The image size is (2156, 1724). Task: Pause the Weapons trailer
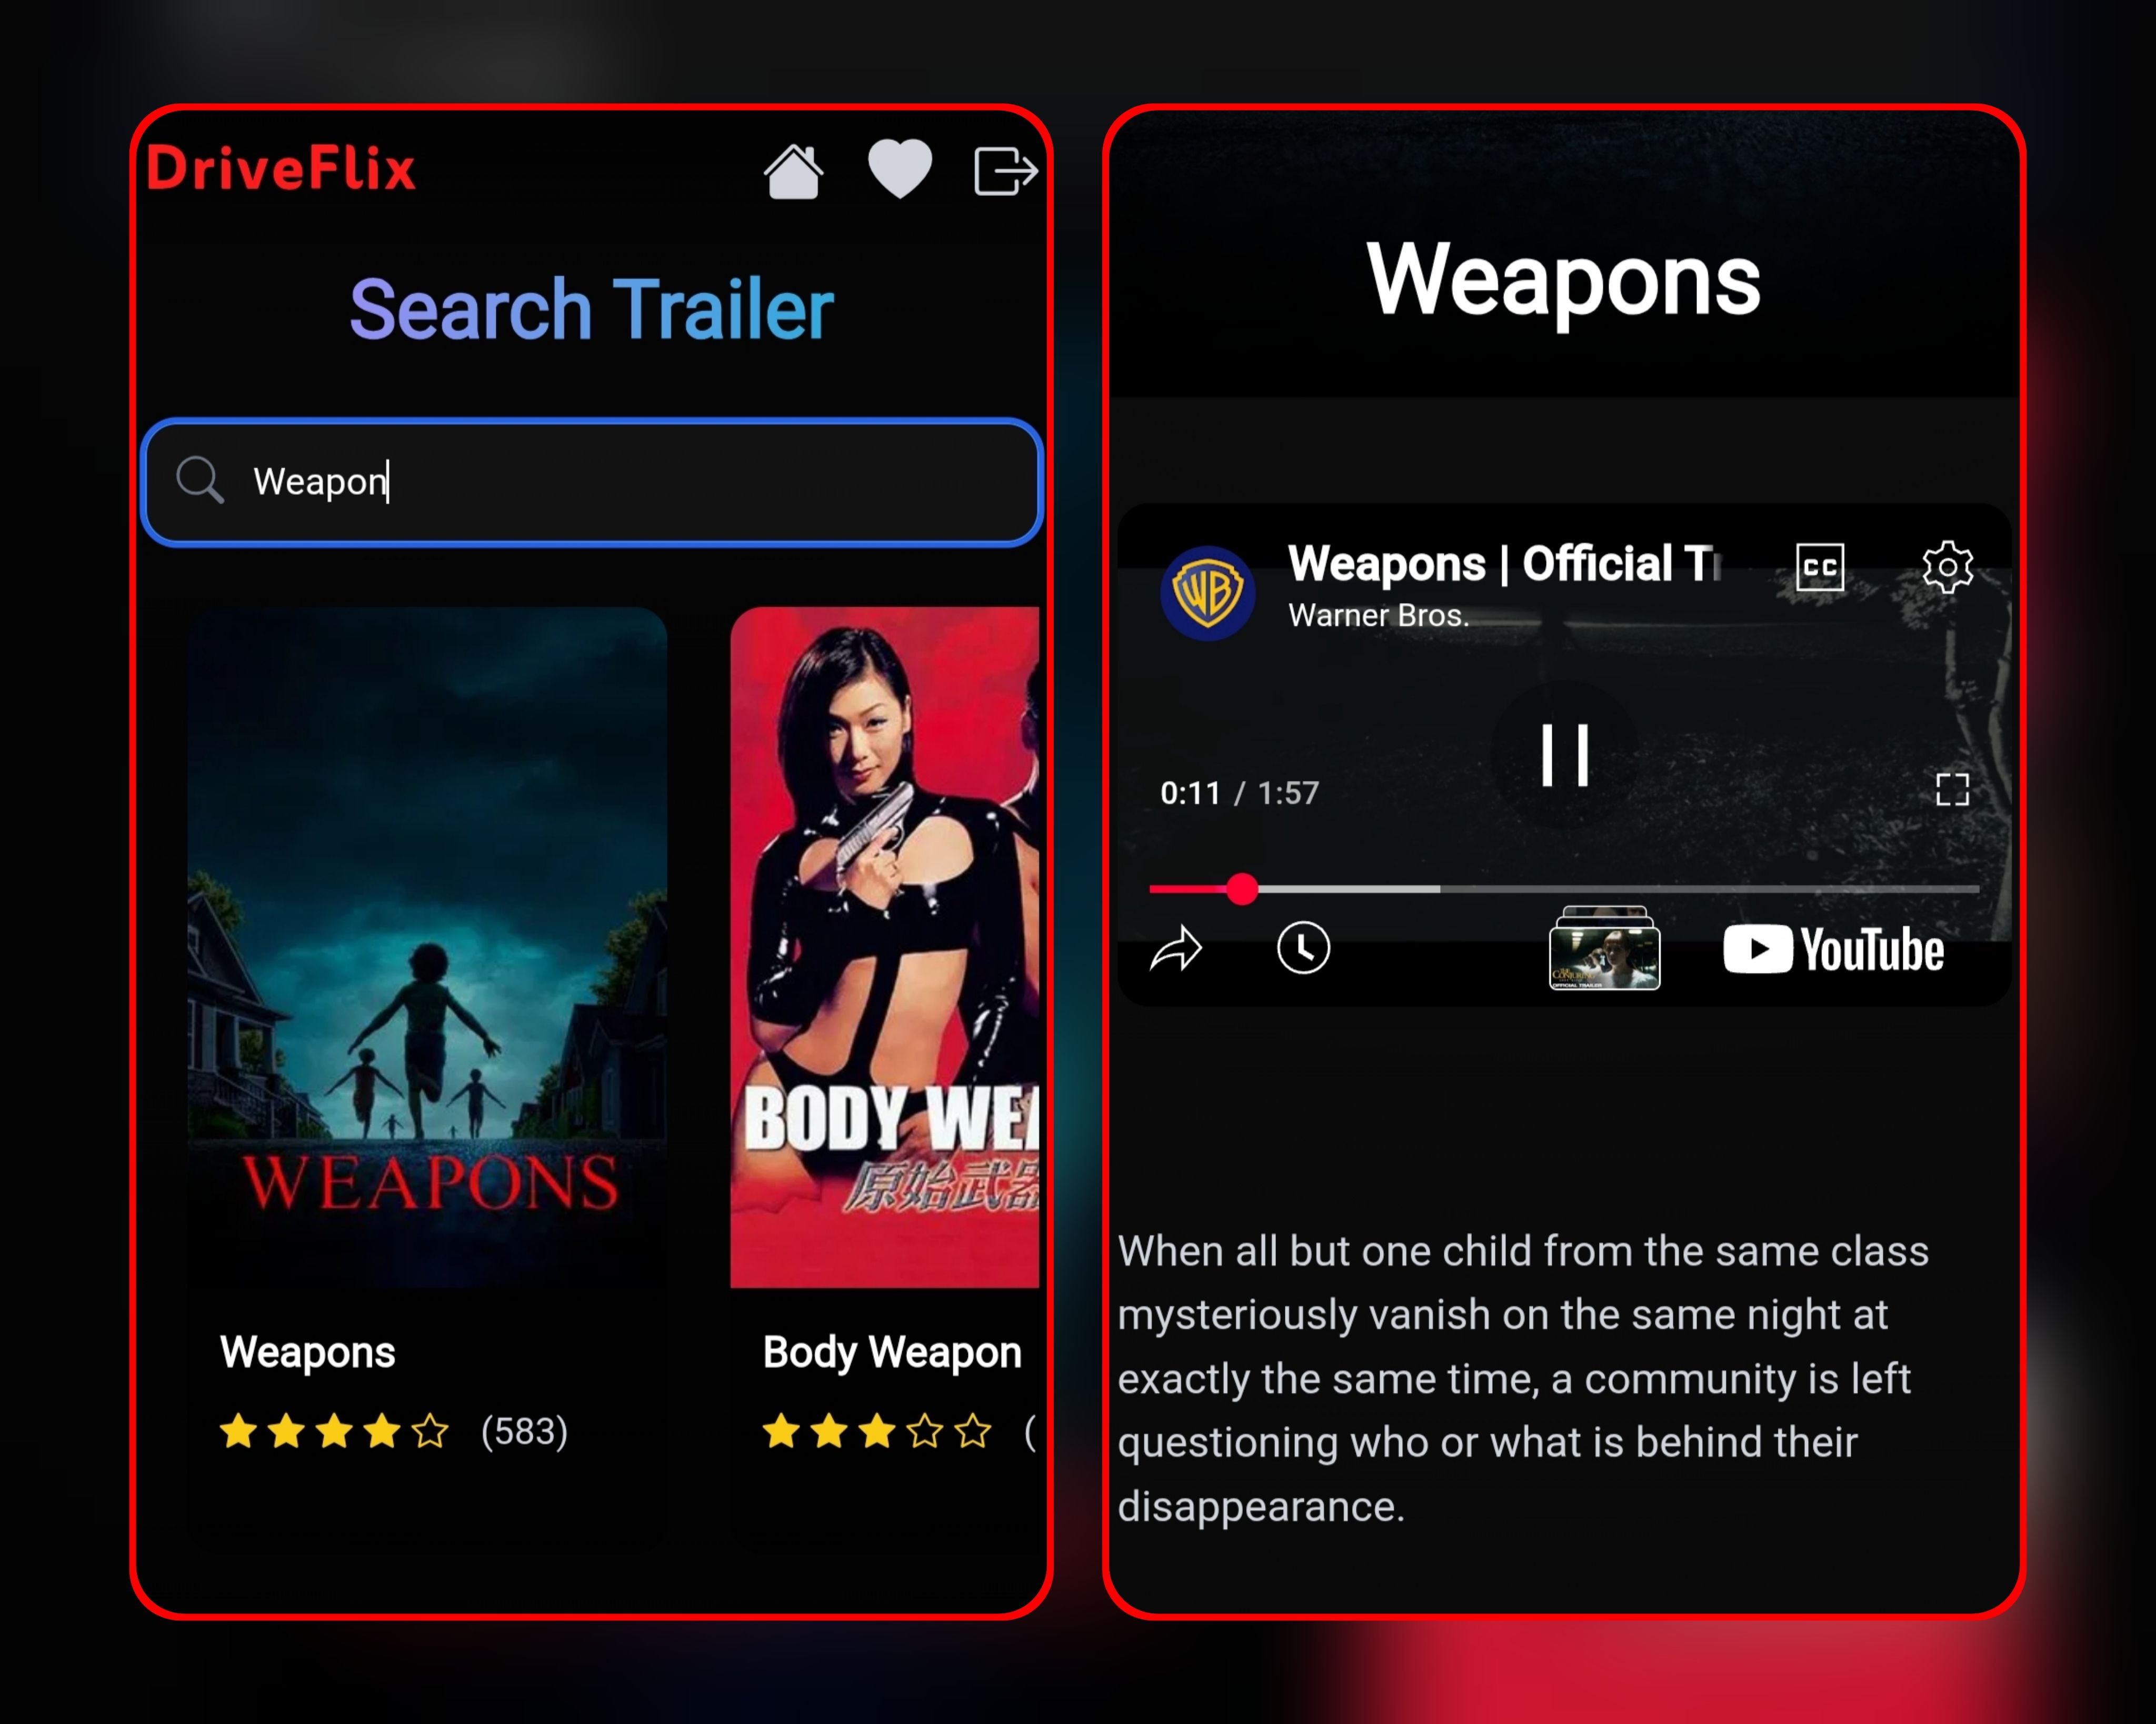pyautogui.click(x=1565, y=755)
